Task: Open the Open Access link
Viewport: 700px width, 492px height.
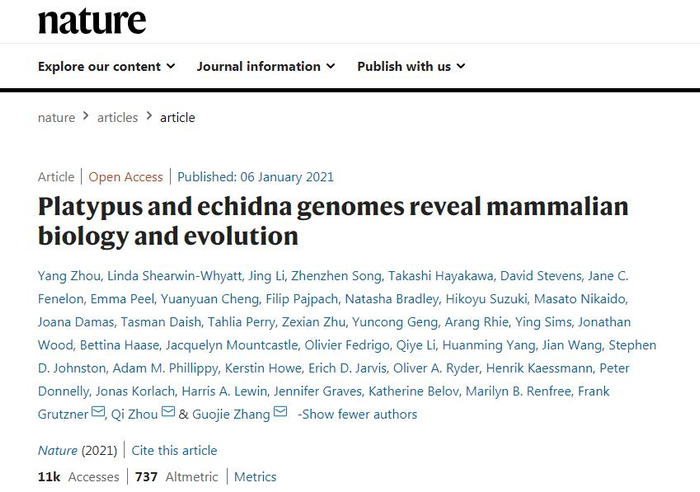Action: (x=126, y=177)
